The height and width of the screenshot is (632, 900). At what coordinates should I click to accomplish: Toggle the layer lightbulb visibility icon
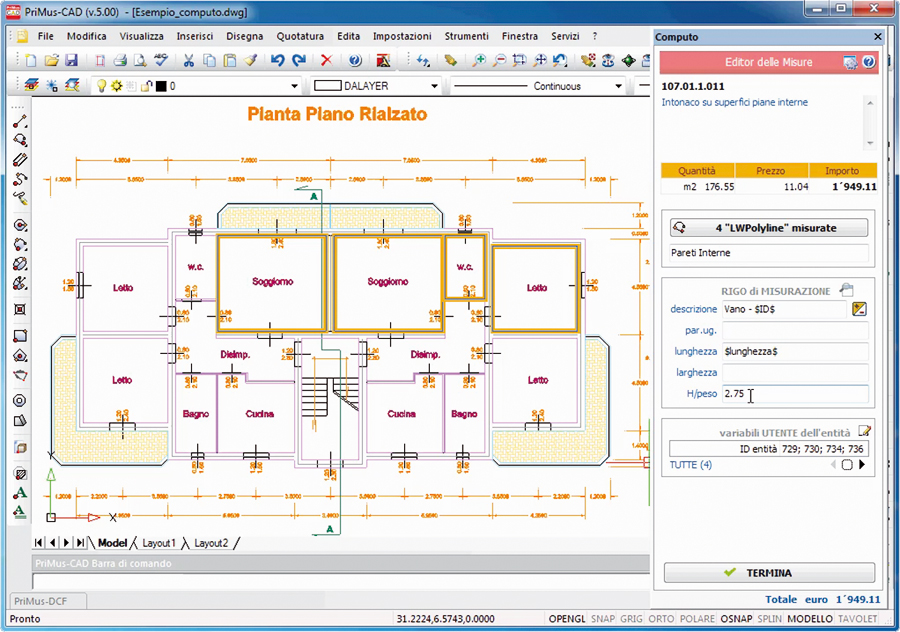click(x=102, y=86)
